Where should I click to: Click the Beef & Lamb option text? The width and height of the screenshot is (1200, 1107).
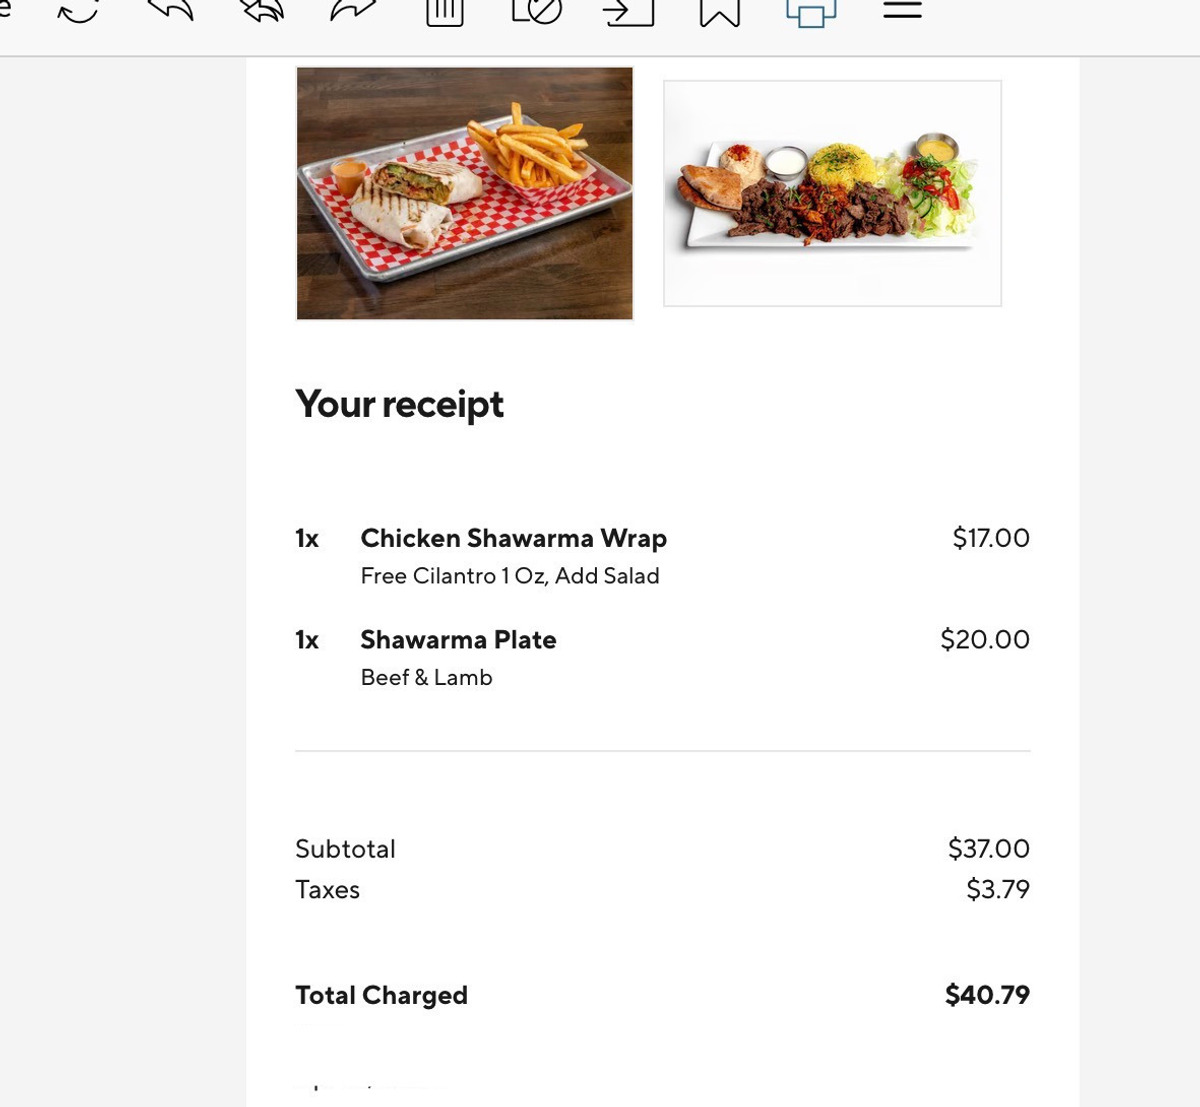(x=426, y=678)
